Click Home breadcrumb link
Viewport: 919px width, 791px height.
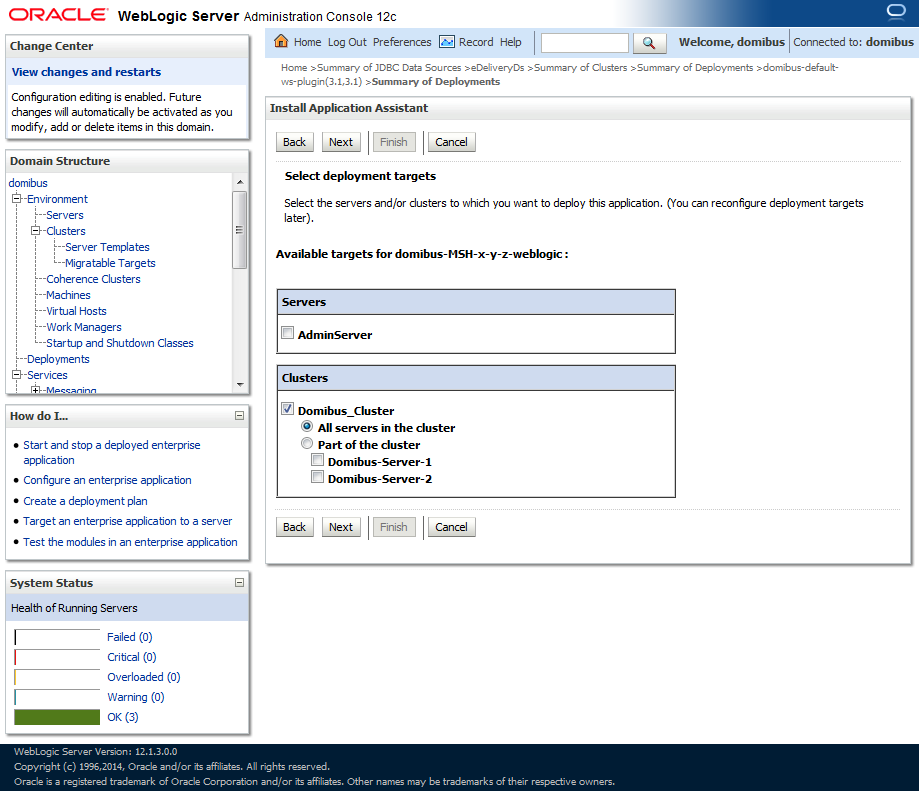294,67
